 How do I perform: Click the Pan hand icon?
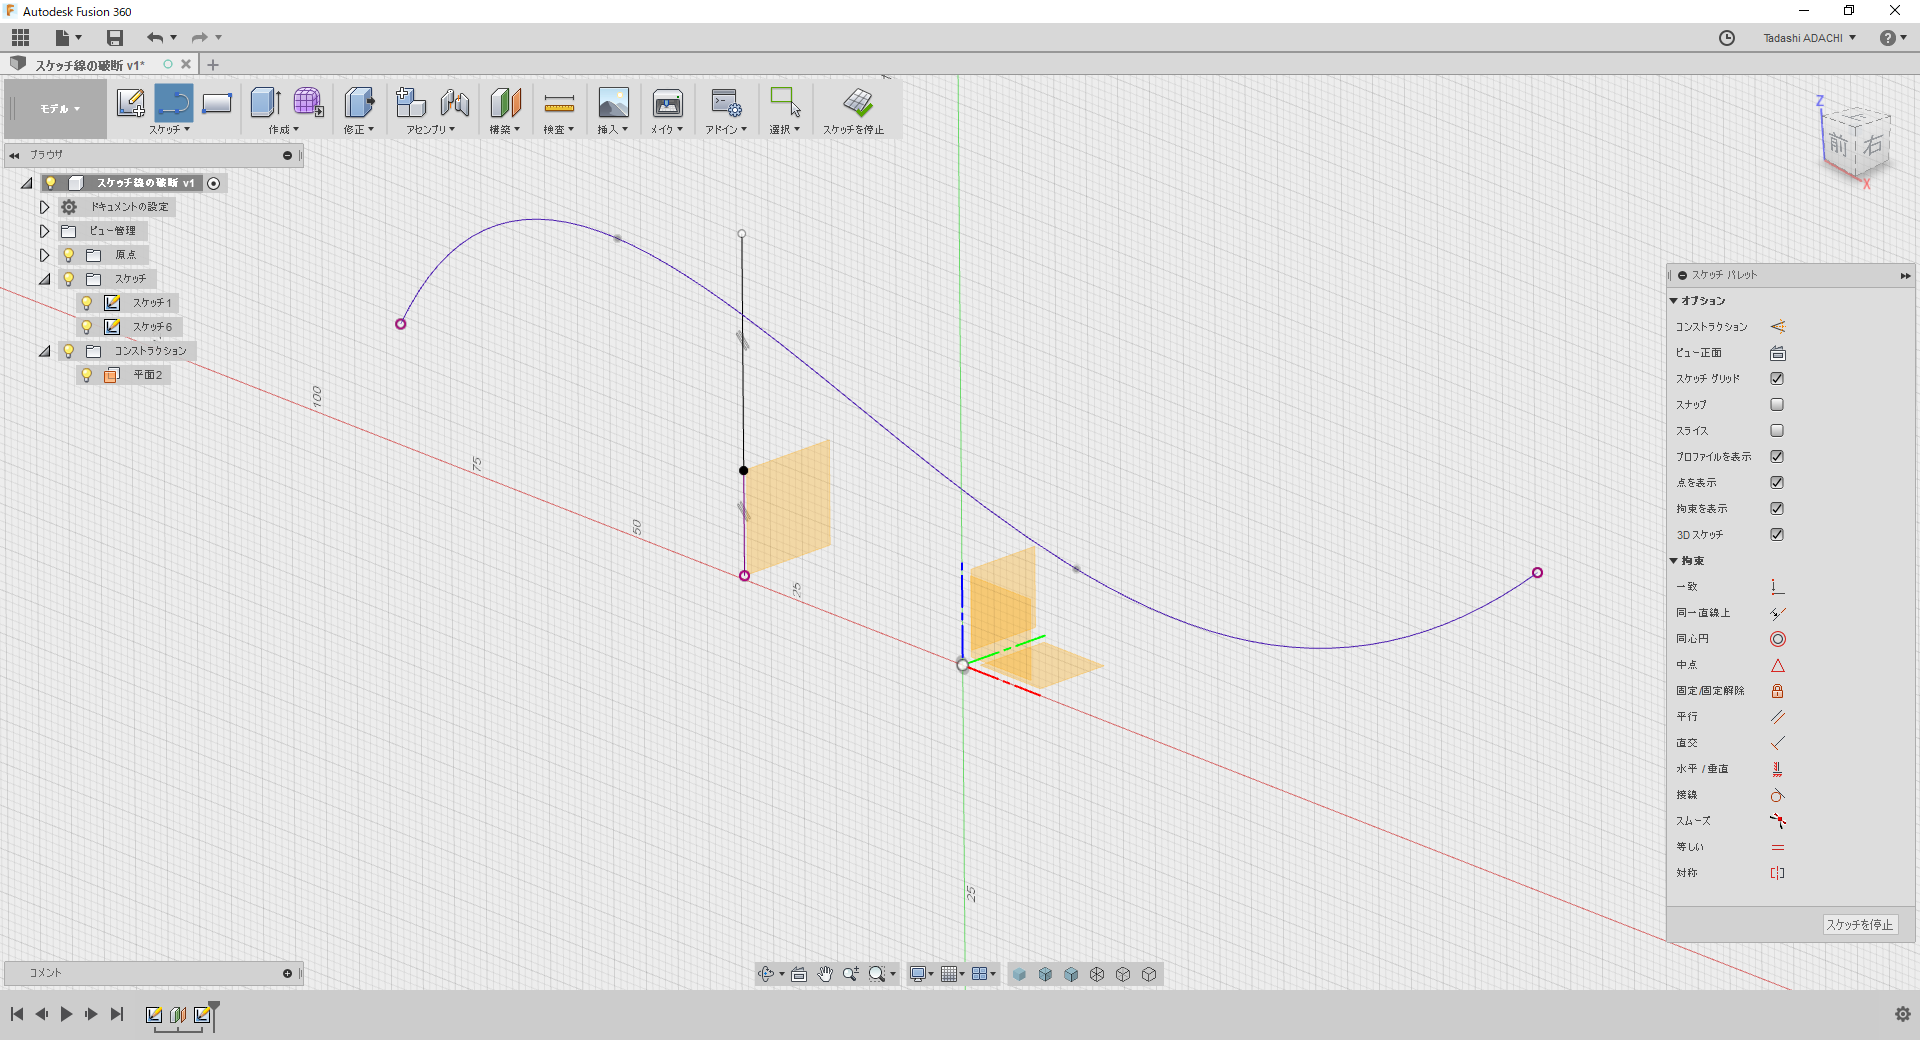tap(825, 974)
